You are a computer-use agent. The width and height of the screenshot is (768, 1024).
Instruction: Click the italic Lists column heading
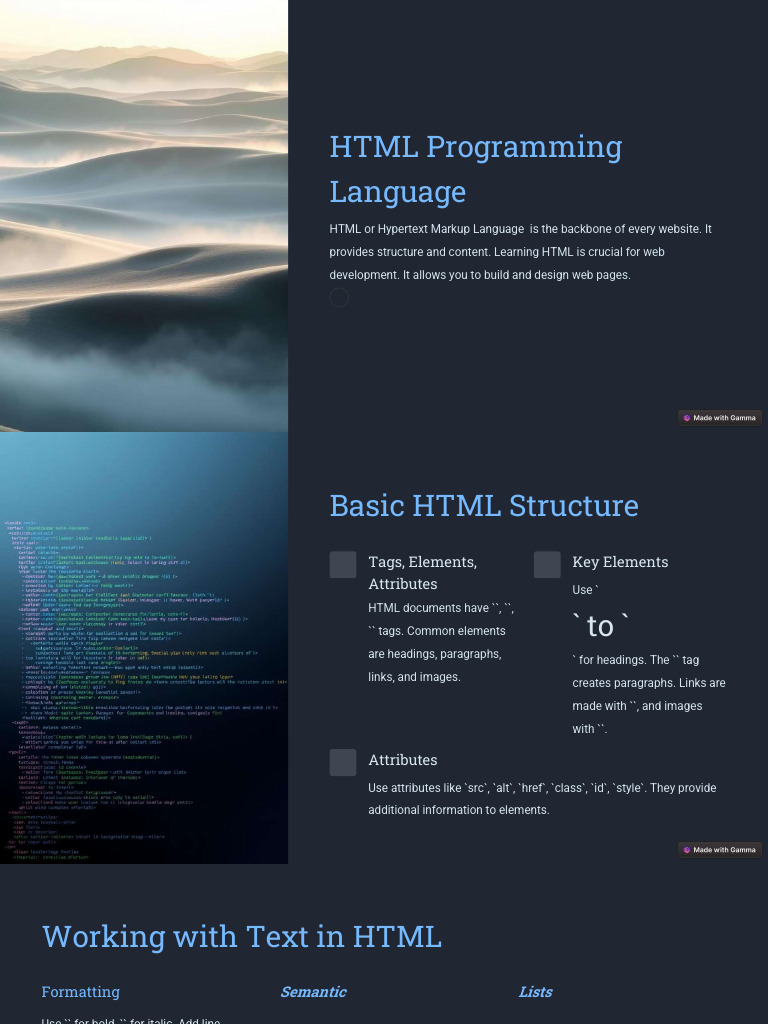[535, 992]
